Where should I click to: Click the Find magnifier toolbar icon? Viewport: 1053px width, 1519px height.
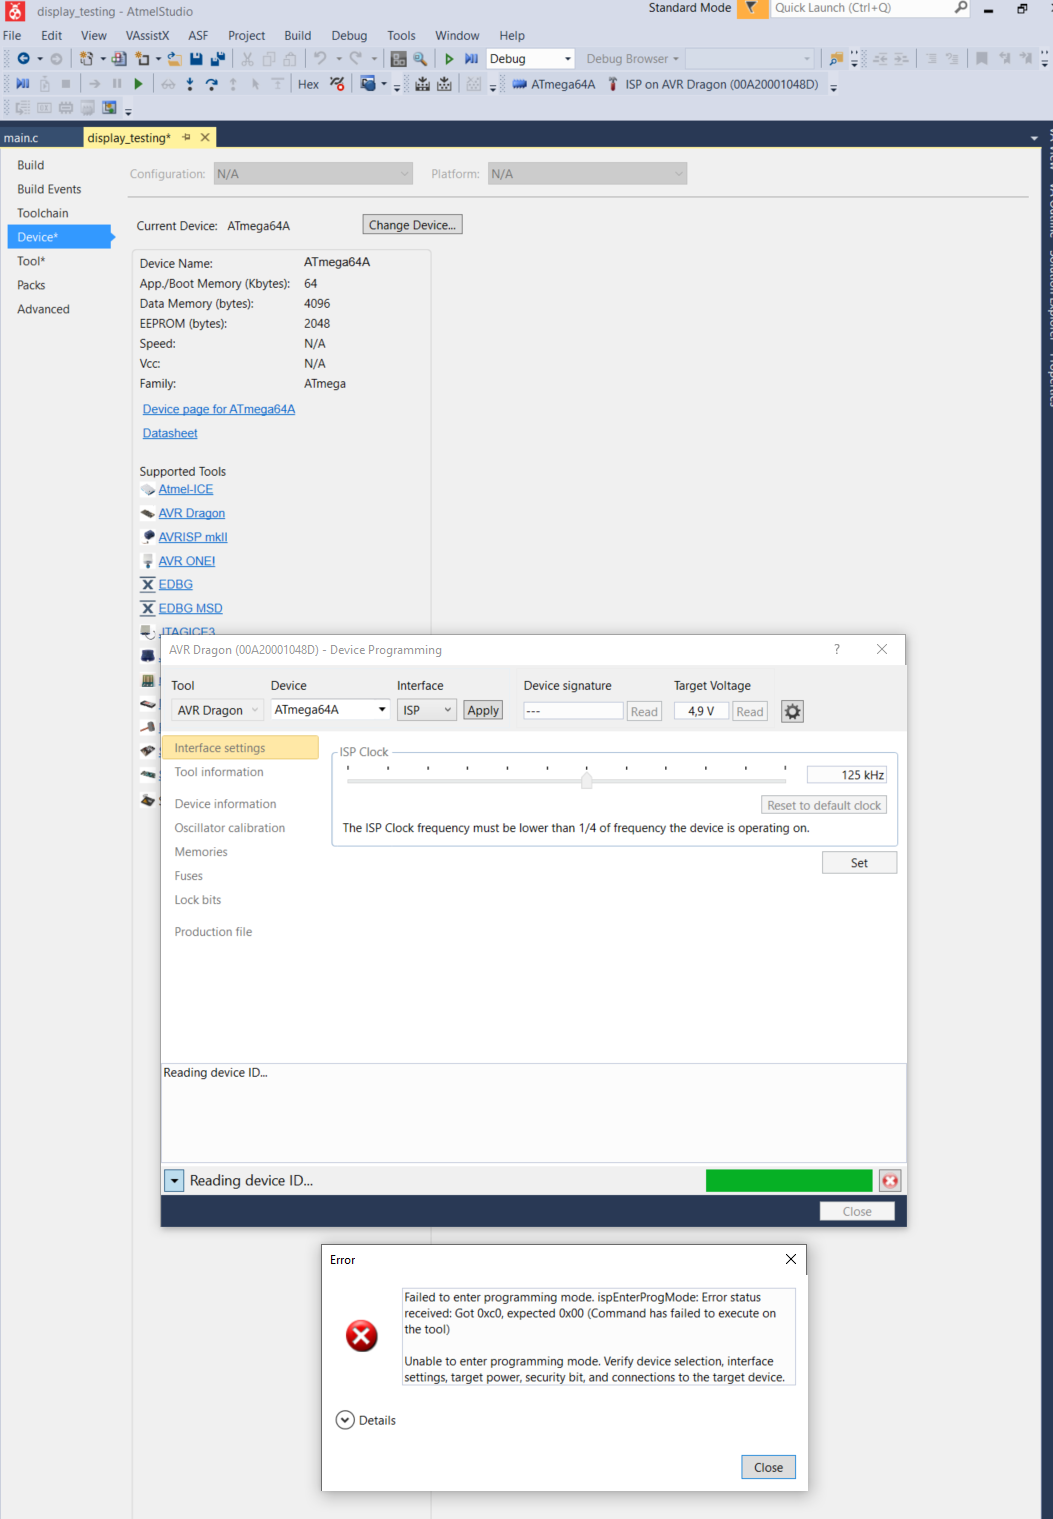click(x=420, y=59)
